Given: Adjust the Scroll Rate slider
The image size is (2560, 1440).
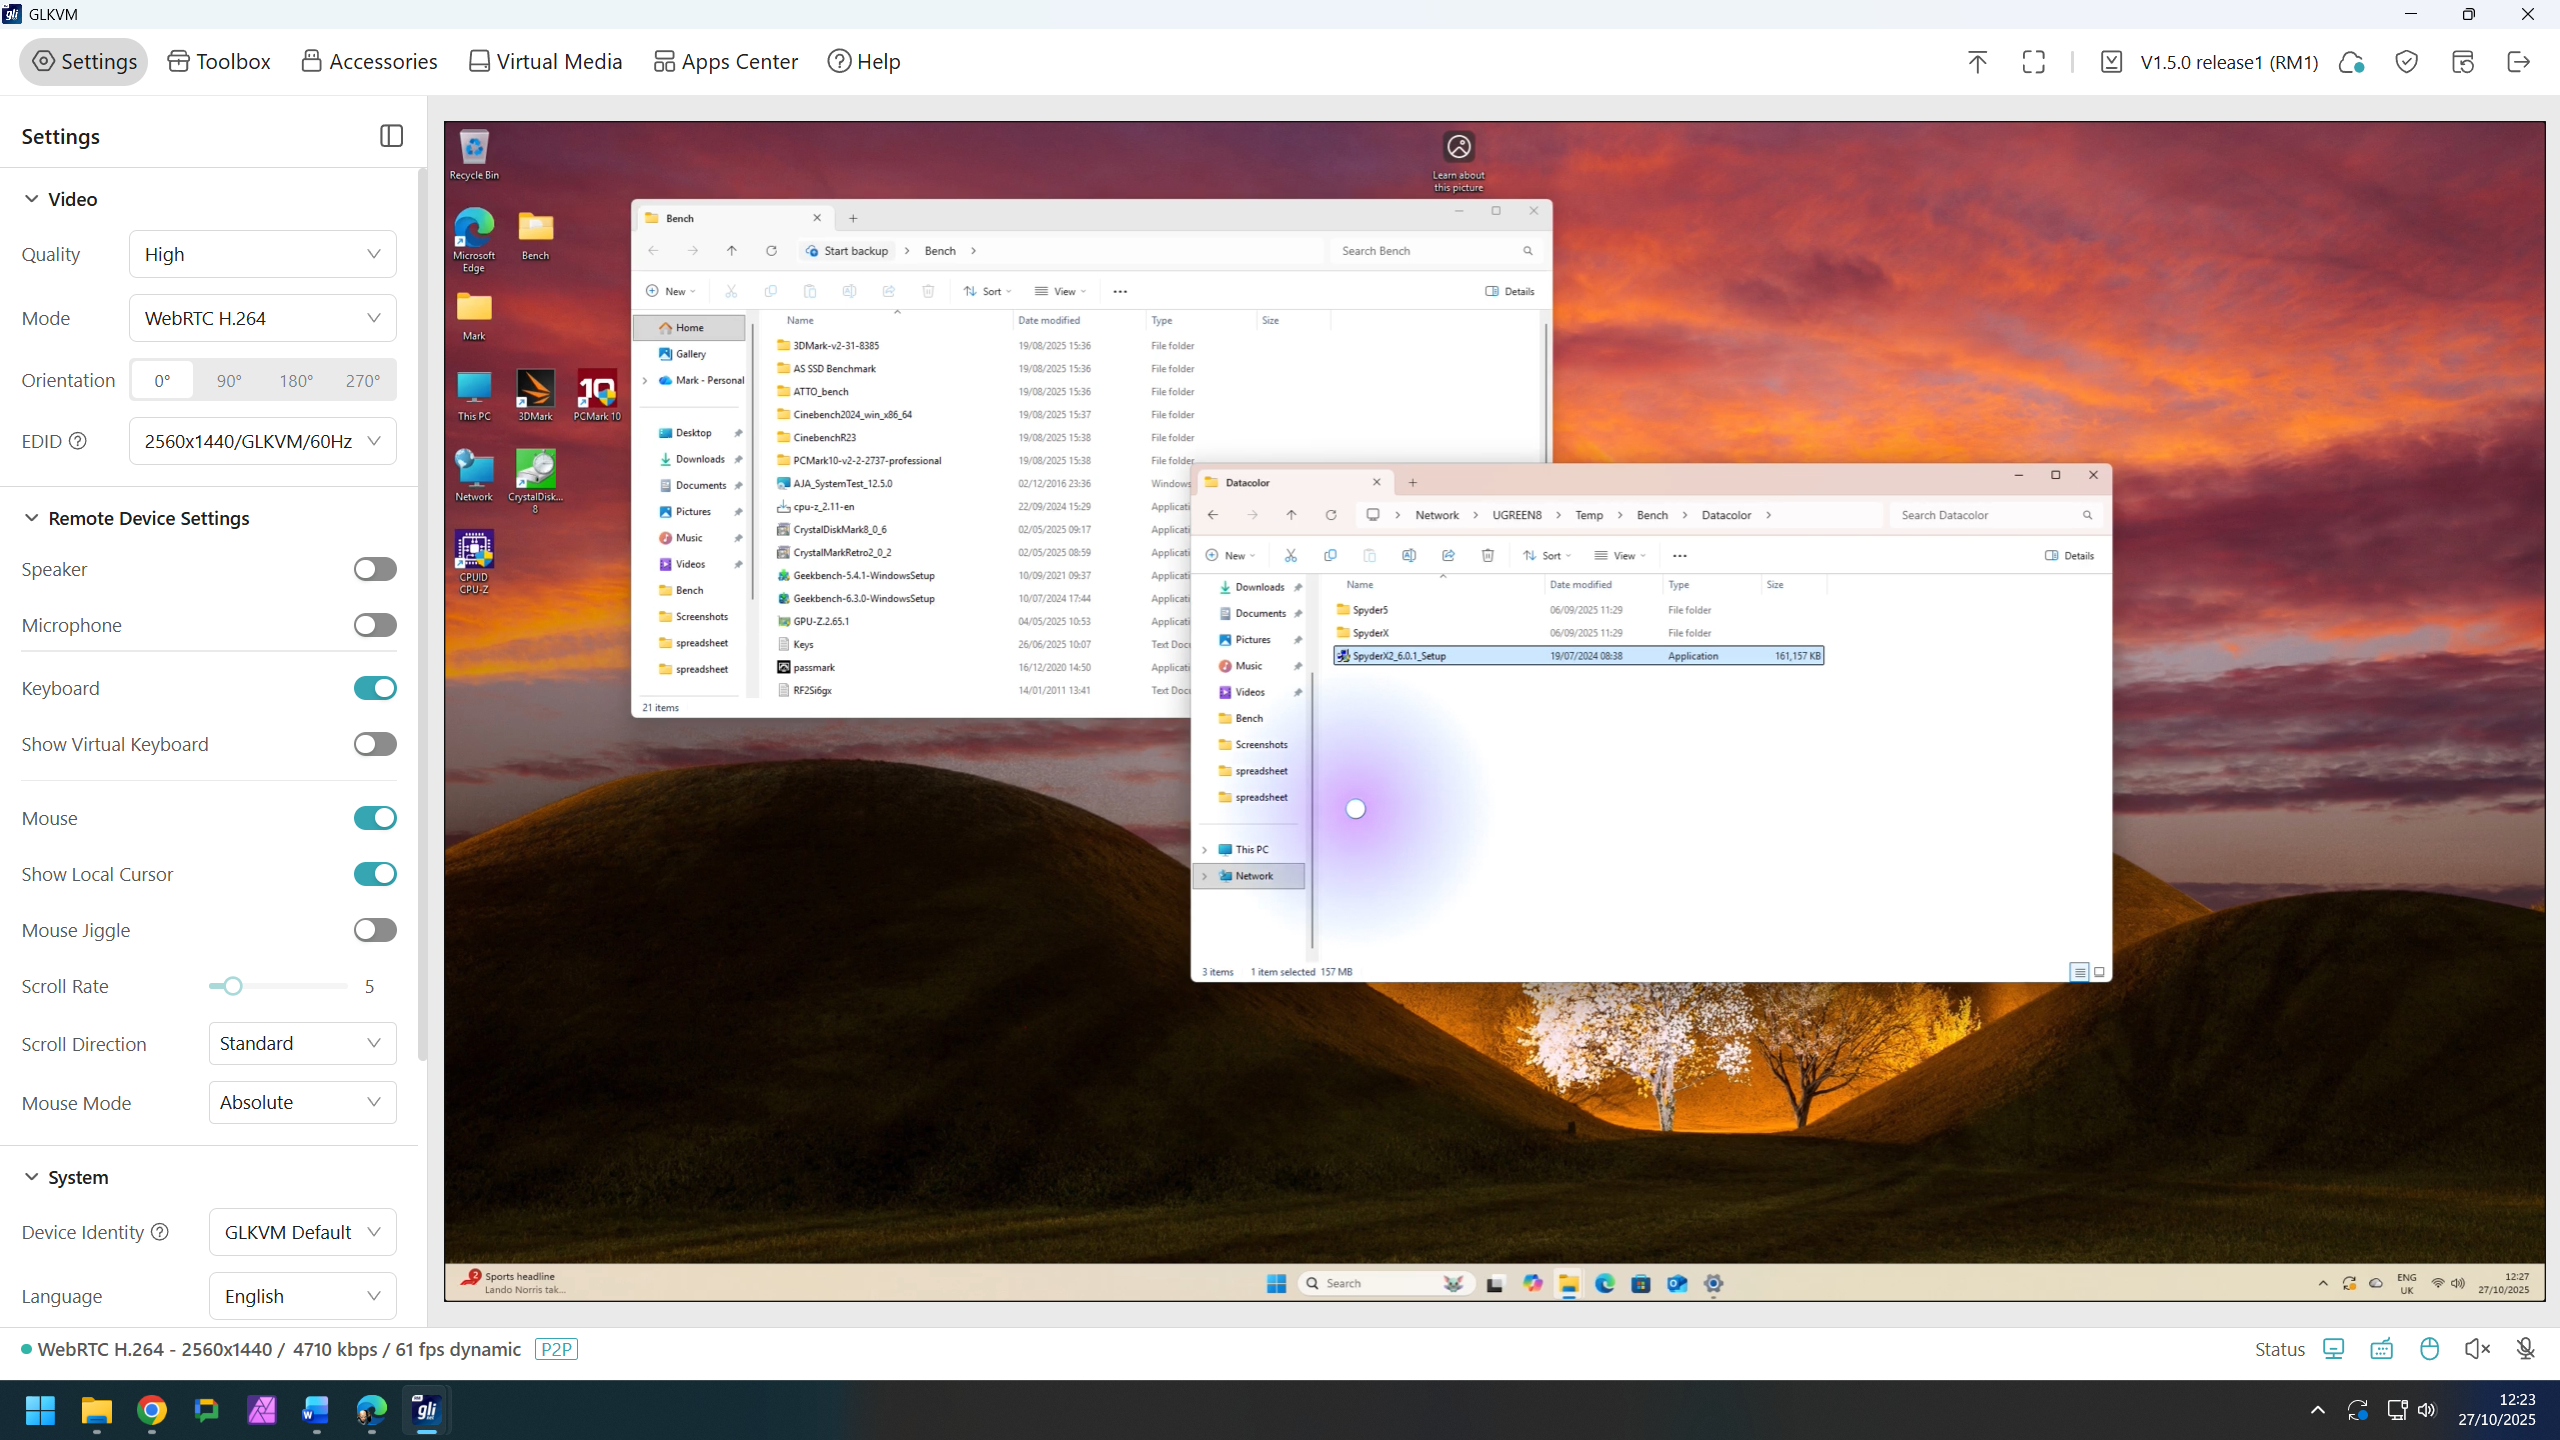Looking at the screenshot, I should pos(233,986).
